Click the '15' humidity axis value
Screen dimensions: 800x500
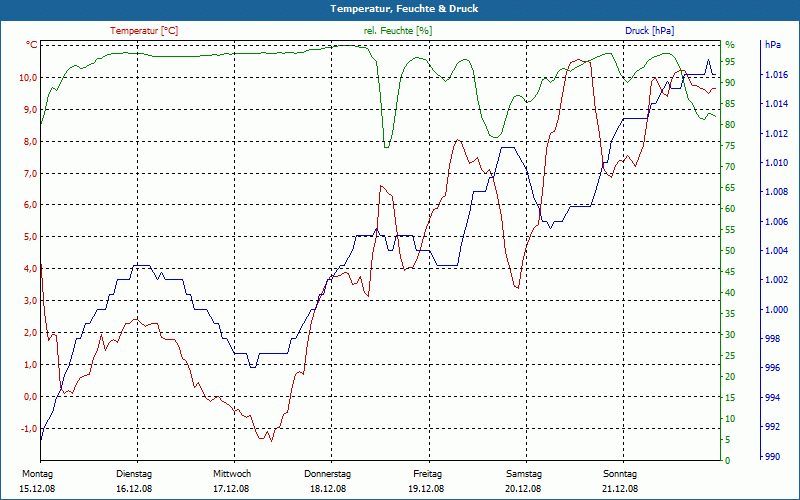(x=730, y=397)
